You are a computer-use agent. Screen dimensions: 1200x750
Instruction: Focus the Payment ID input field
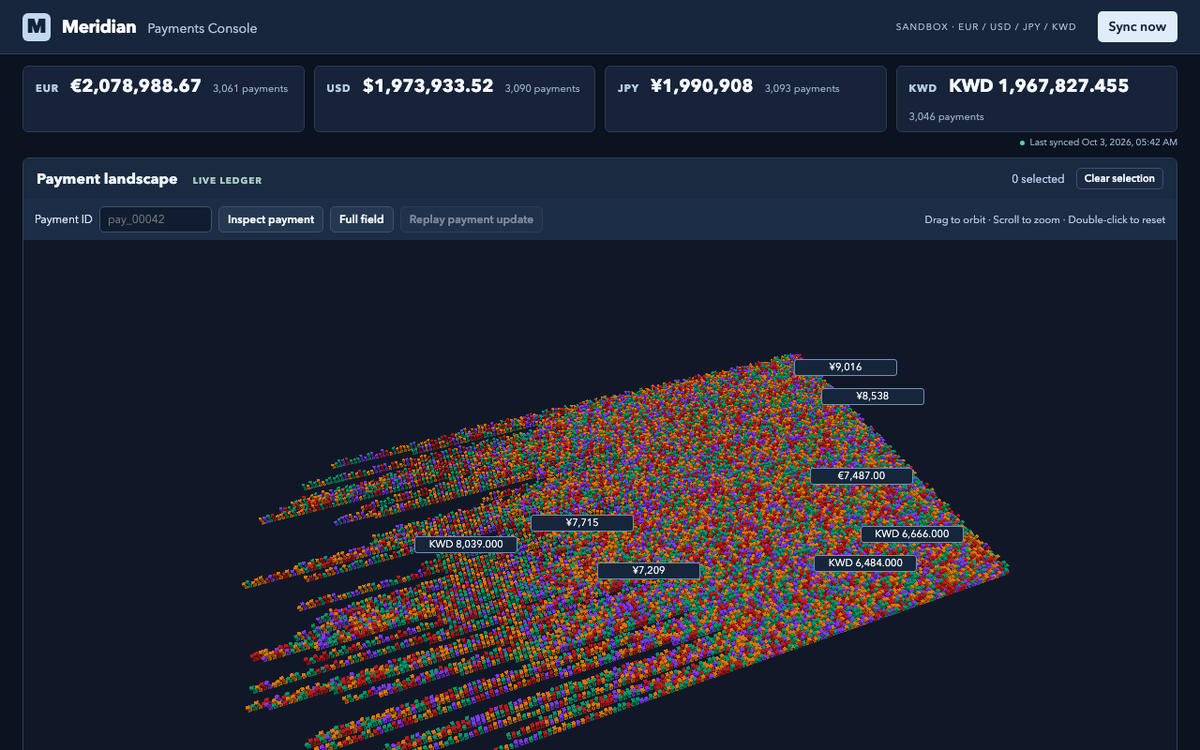click(x=155, y=219)
